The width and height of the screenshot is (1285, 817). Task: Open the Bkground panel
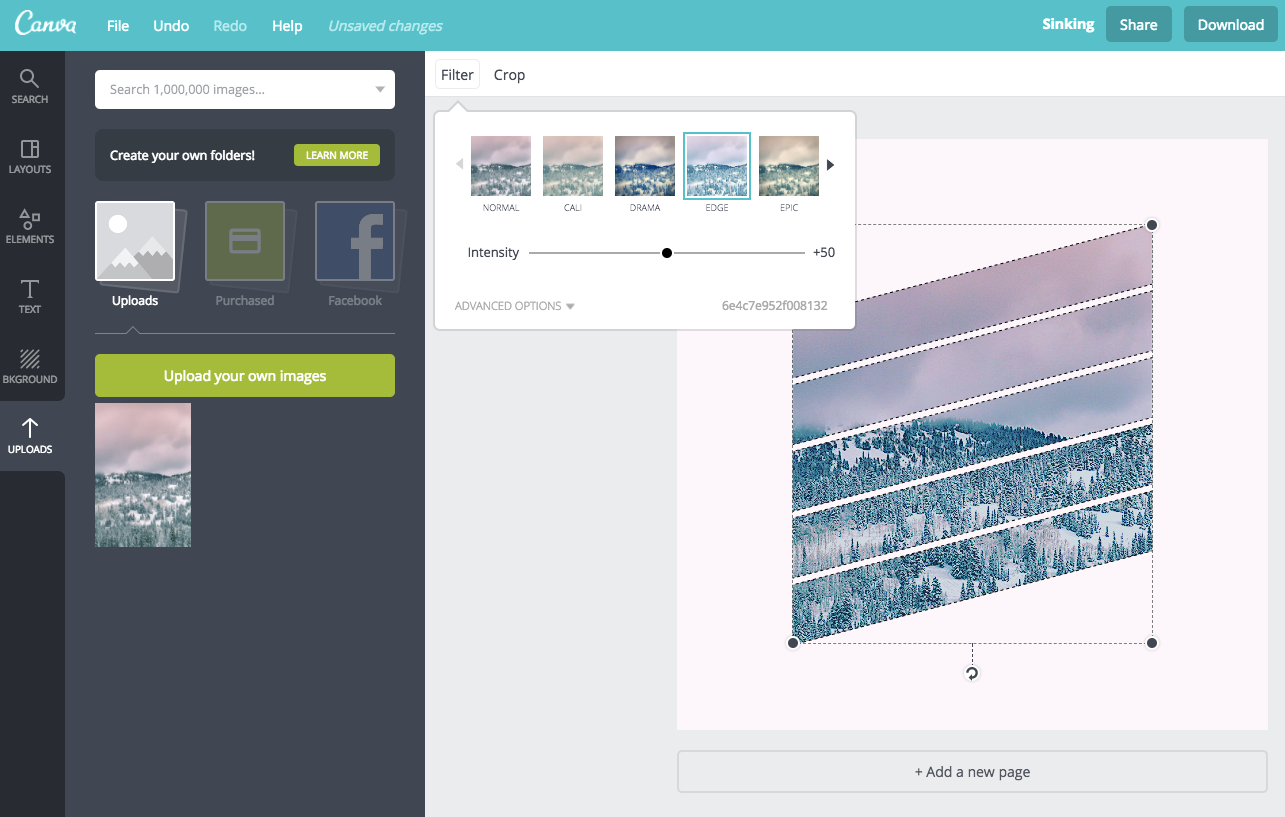(x=30, y=365)
